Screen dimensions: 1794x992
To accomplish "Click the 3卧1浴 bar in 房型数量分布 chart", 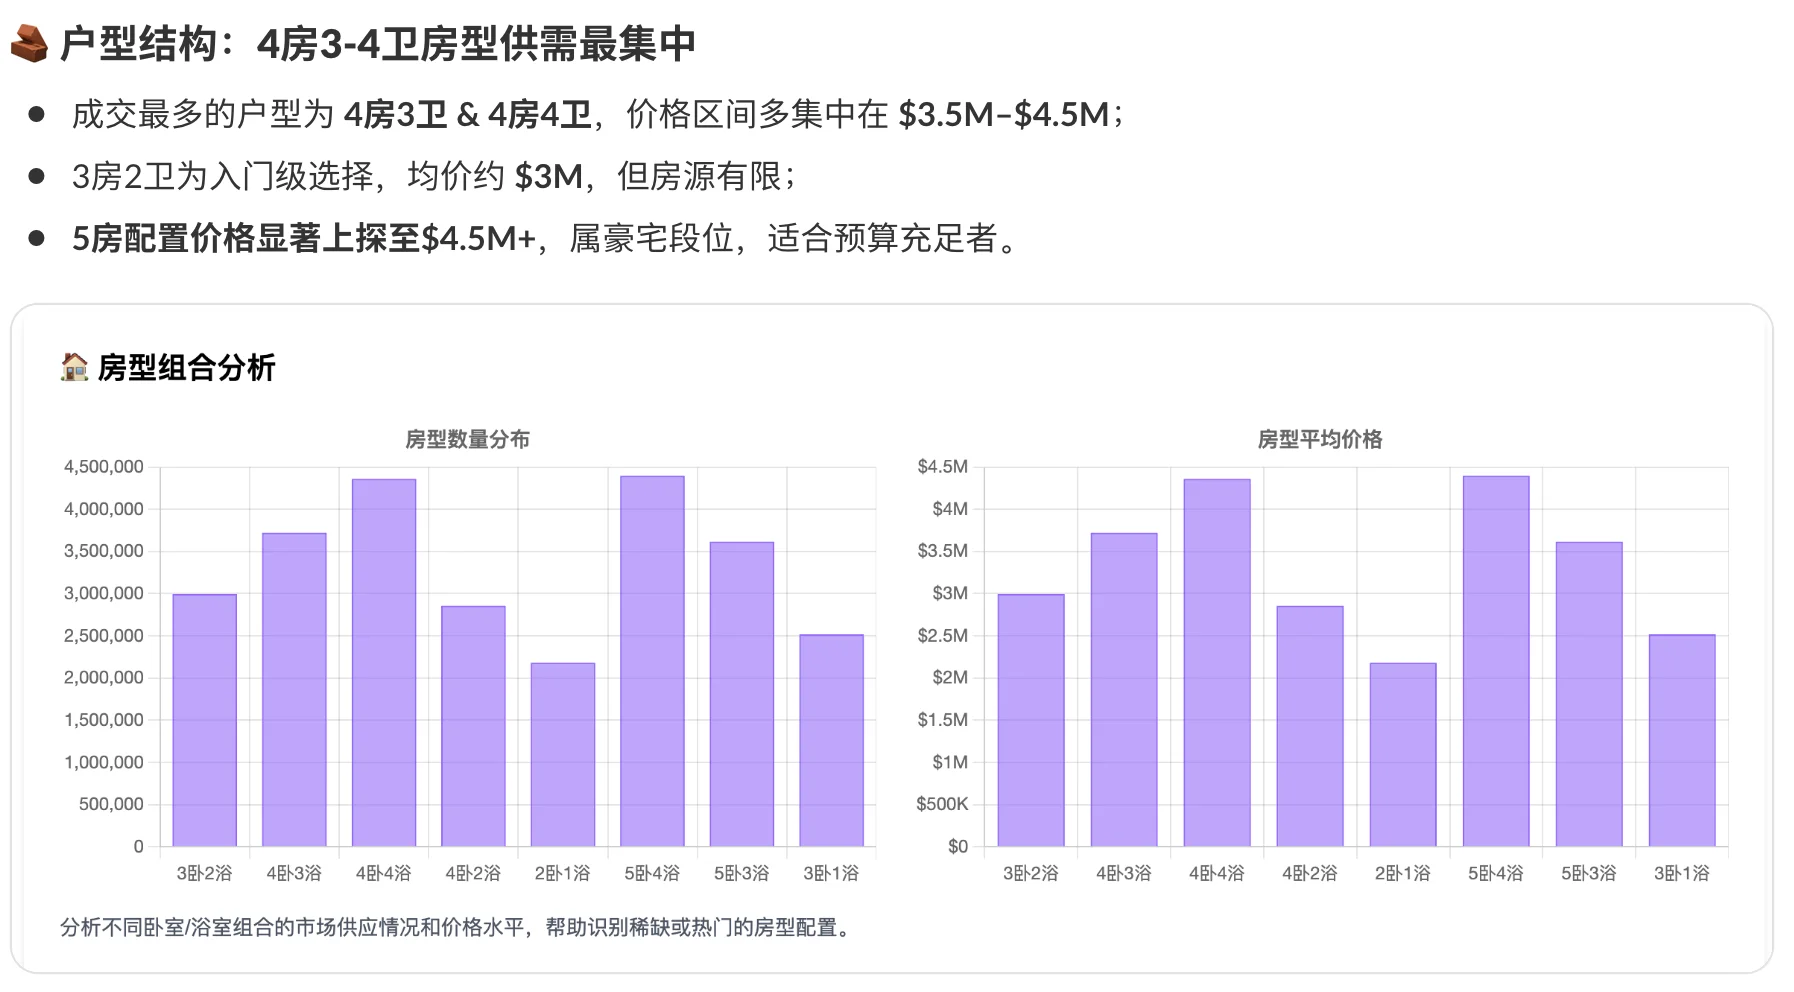I will pyautogui.click(x=831, y=740).
